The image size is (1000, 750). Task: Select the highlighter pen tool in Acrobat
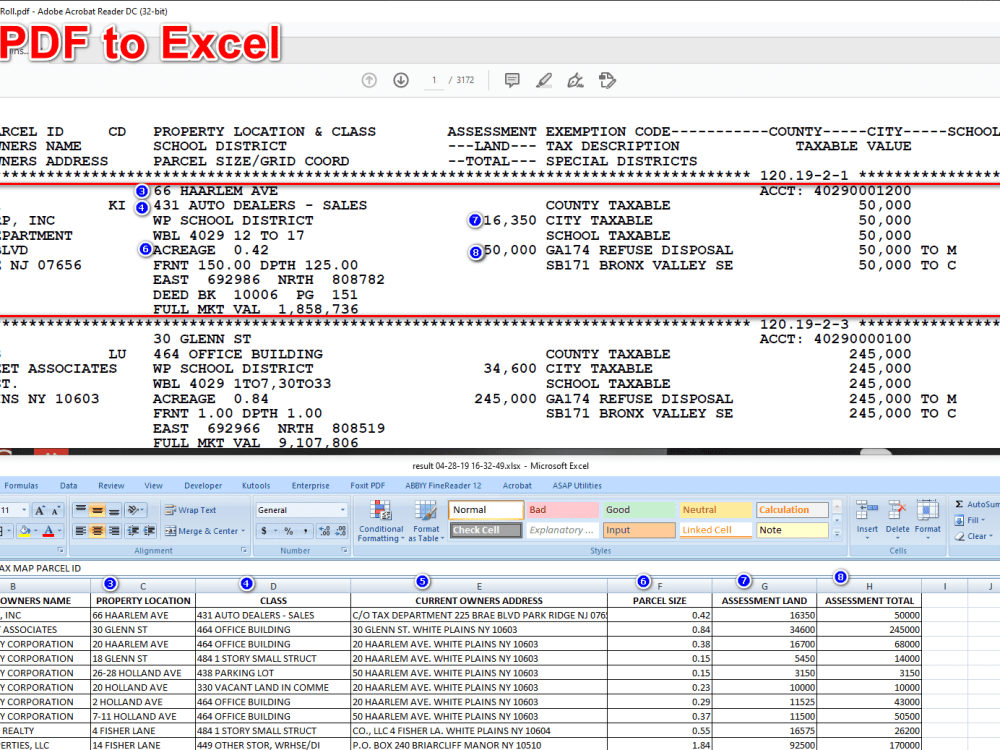click(x=544, y=80)
